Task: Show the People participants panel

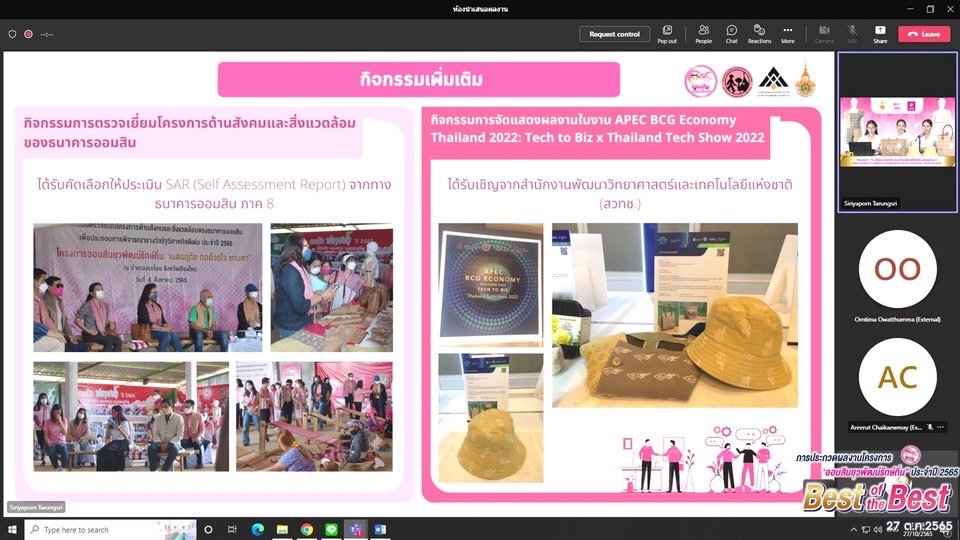Action: 704,33
